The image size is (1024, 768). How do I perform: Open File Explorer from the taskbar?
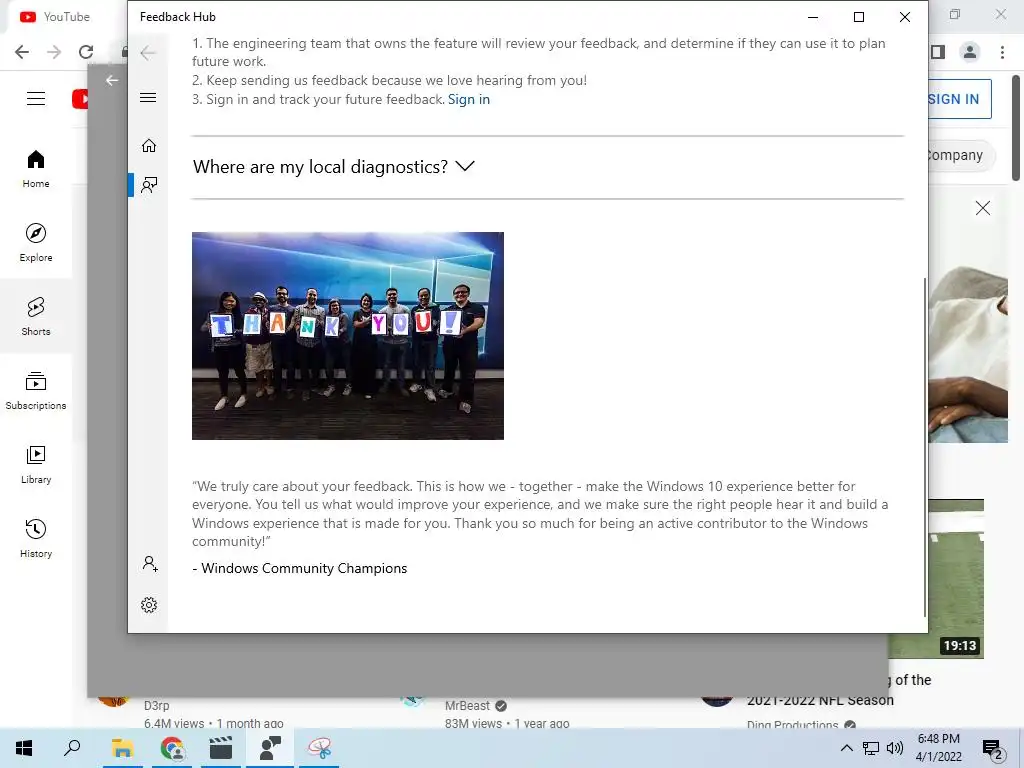(122, 748)
